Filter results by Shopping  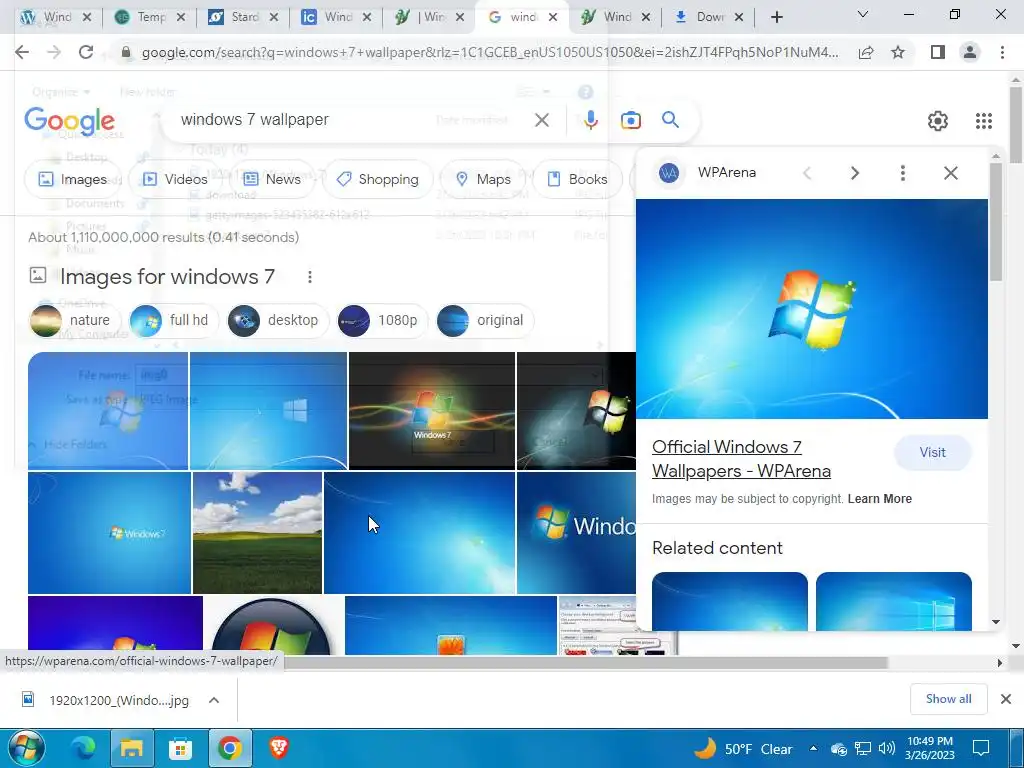[x=377, y=179]
